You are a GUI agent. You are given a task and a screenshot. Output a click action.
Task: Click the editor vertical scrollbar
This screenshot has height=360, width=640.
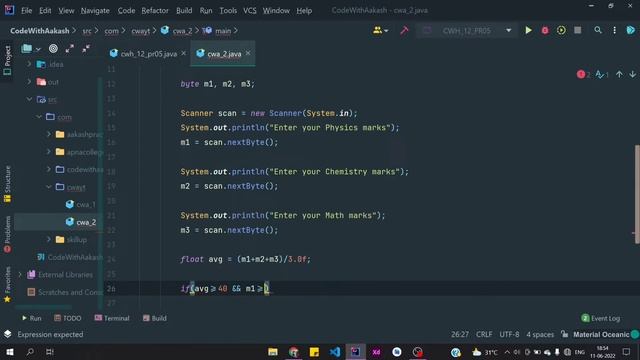click(637, 194)
